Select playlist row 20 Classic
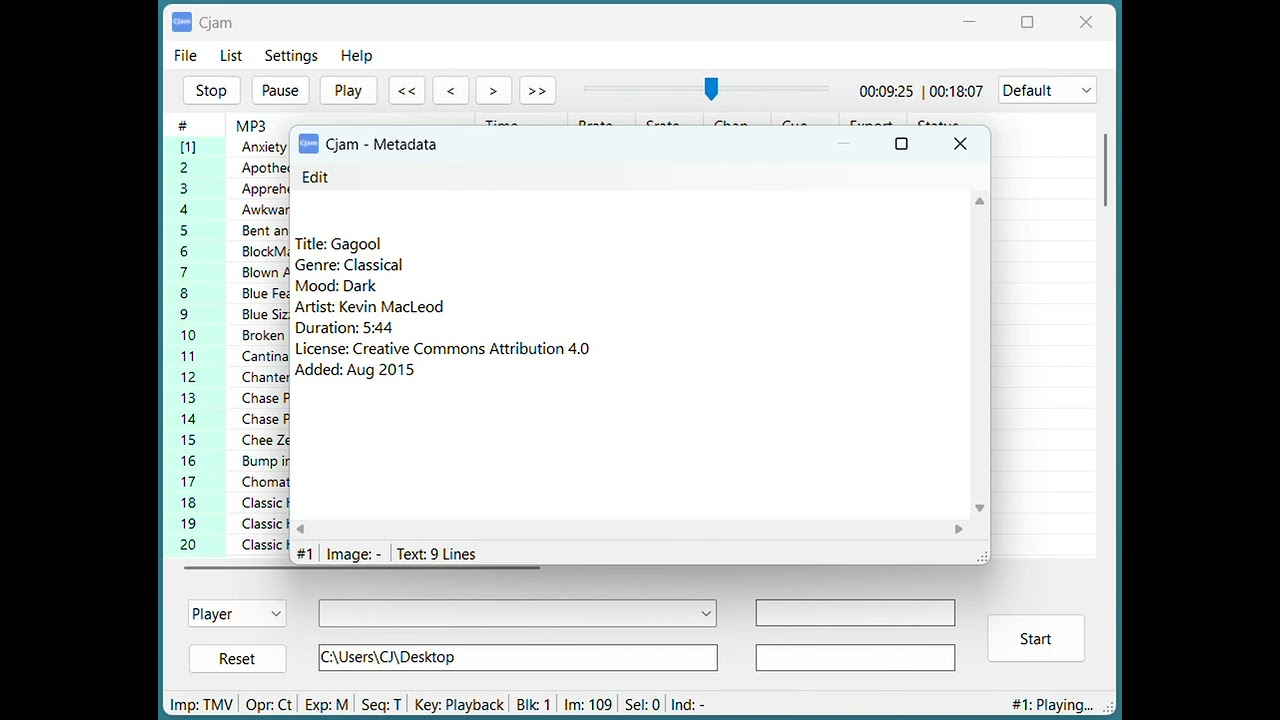Screen dimensions: 1280x720 (229, 546)
